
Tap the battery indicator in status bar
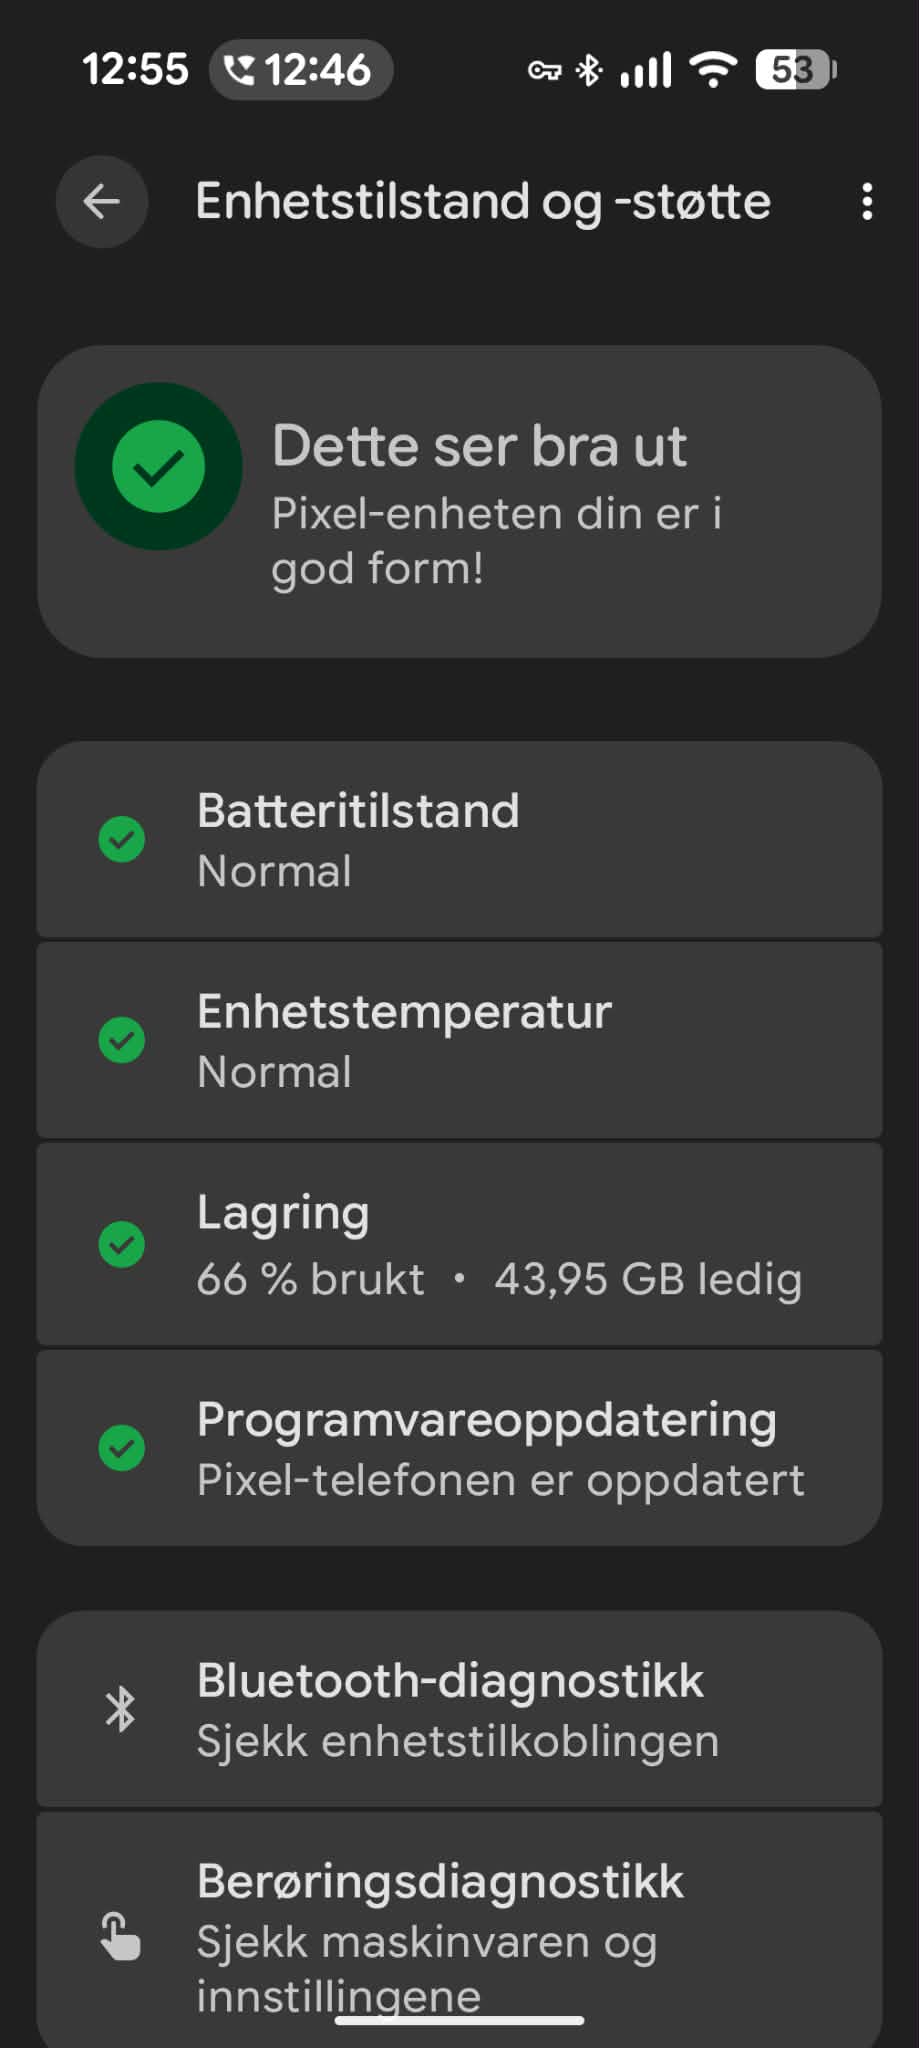[796, 70]
